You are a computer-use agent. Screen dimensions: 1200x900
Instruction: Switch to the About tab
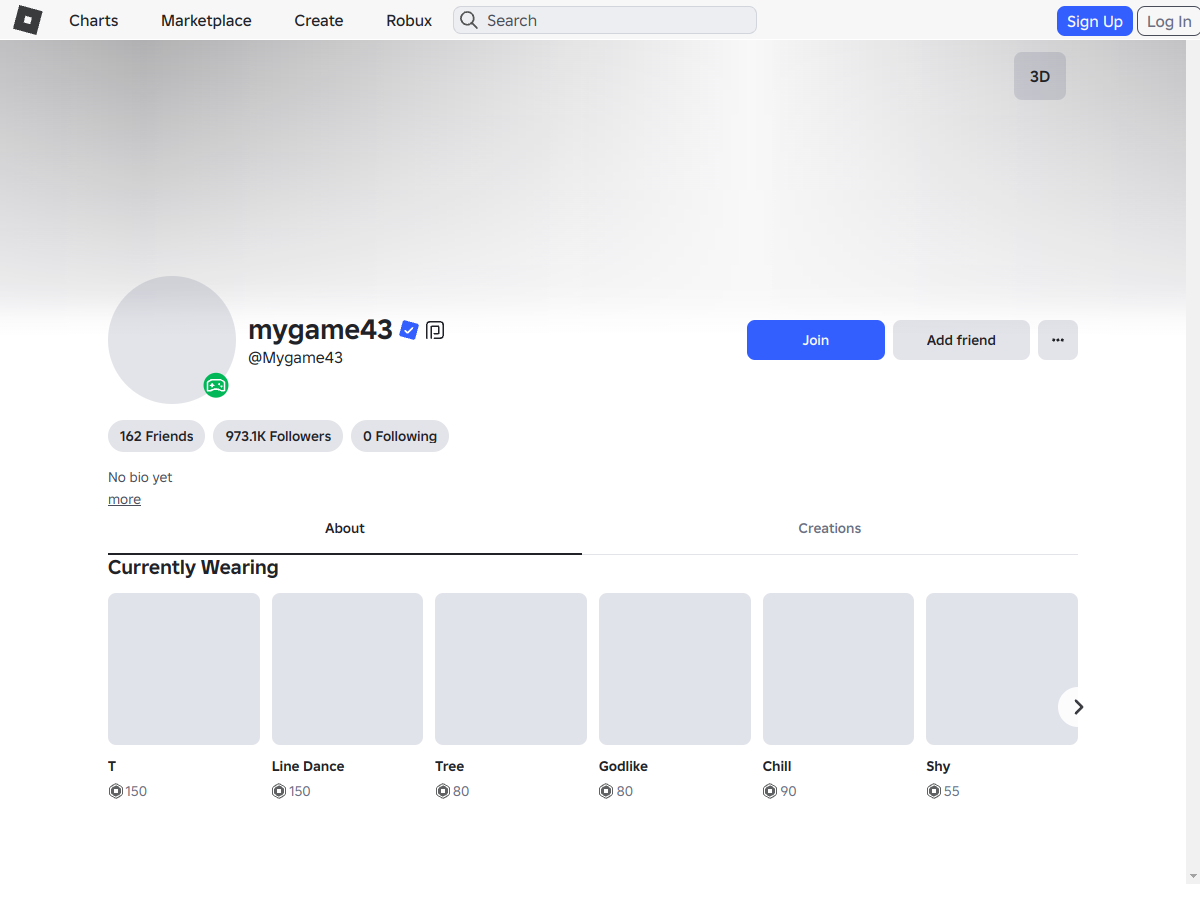[x=345, y=528]
